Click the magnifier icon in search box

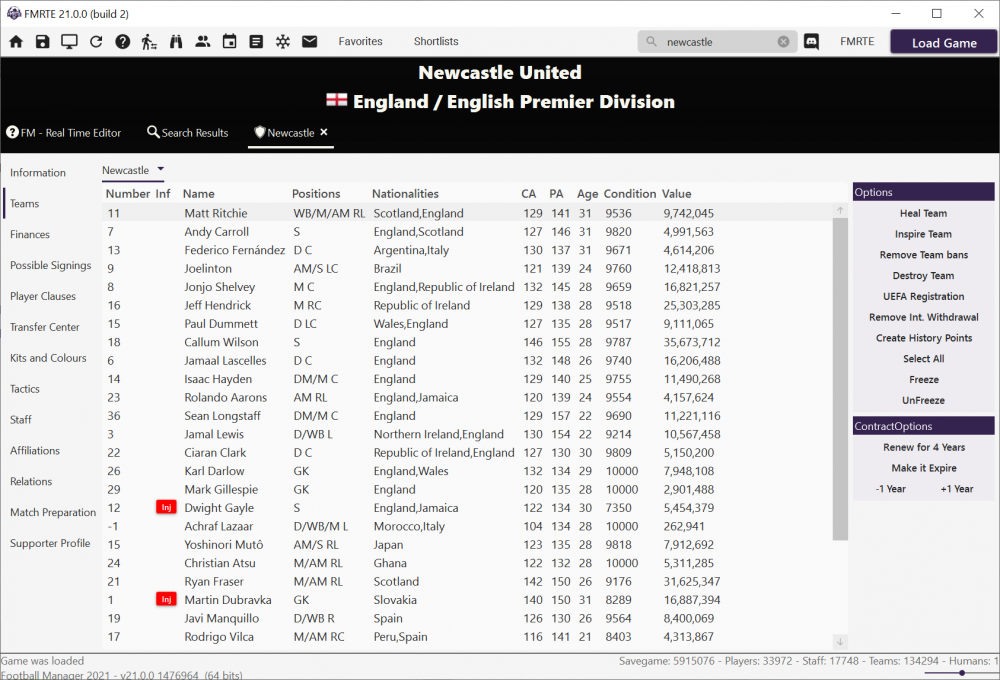(x=651, y=41)
